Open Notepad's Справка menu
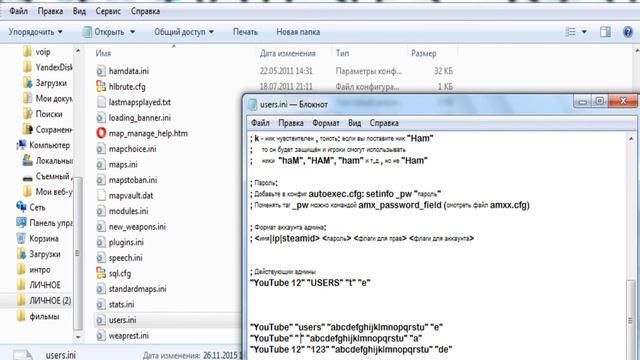The image size is (640, 360). point(384,123)
